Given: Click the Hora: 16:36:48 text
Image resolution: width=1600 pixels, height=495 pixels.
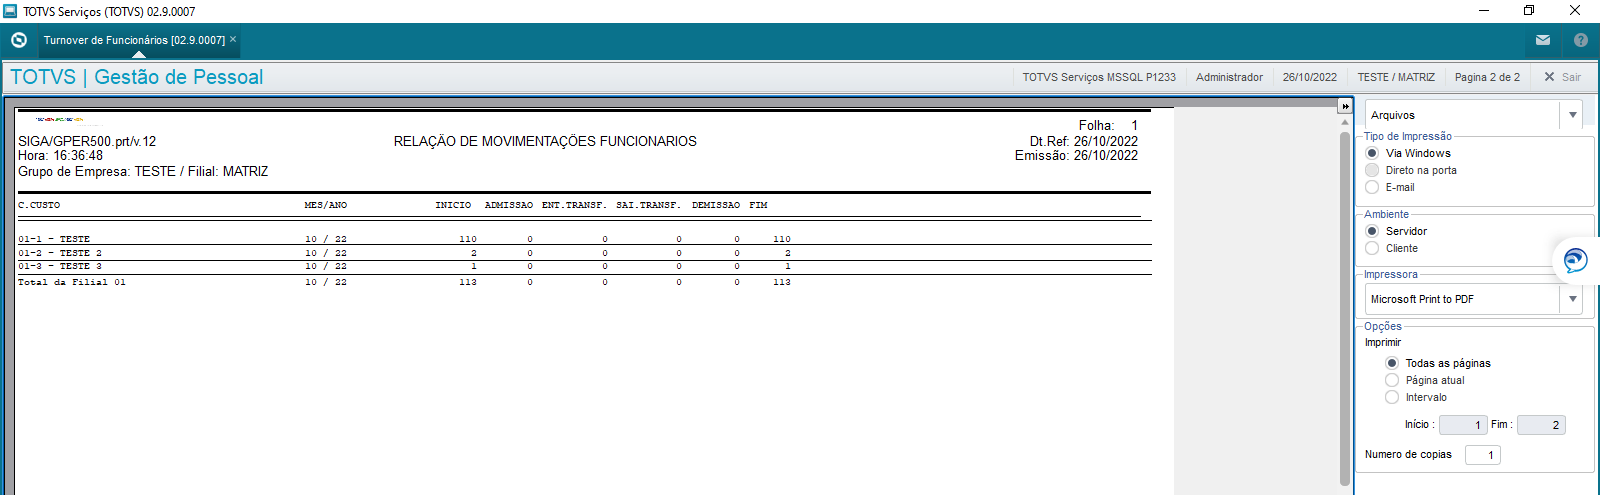Looking at the screenshot, I should coord(60,156).
